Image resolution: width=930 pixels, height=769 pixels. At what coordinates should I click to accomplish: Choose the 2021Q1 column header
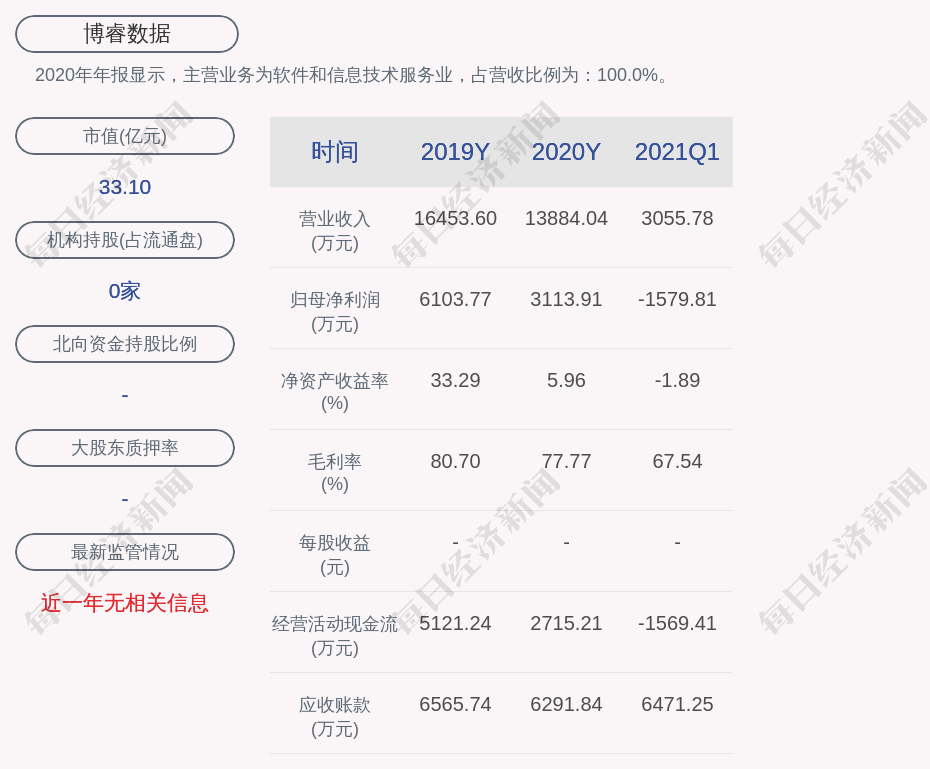[x=677, y=152]
